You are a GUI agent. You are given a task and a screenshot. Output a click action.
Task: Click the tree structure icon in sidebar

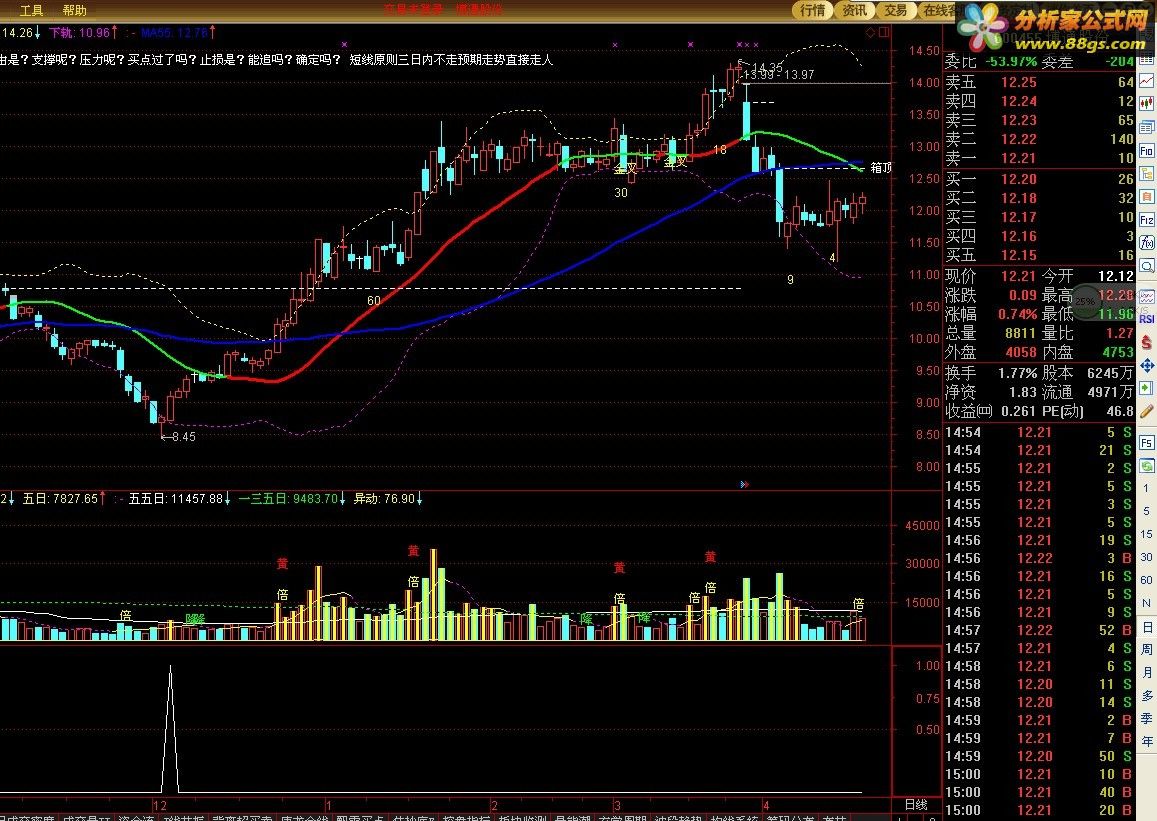[1147, 174]
